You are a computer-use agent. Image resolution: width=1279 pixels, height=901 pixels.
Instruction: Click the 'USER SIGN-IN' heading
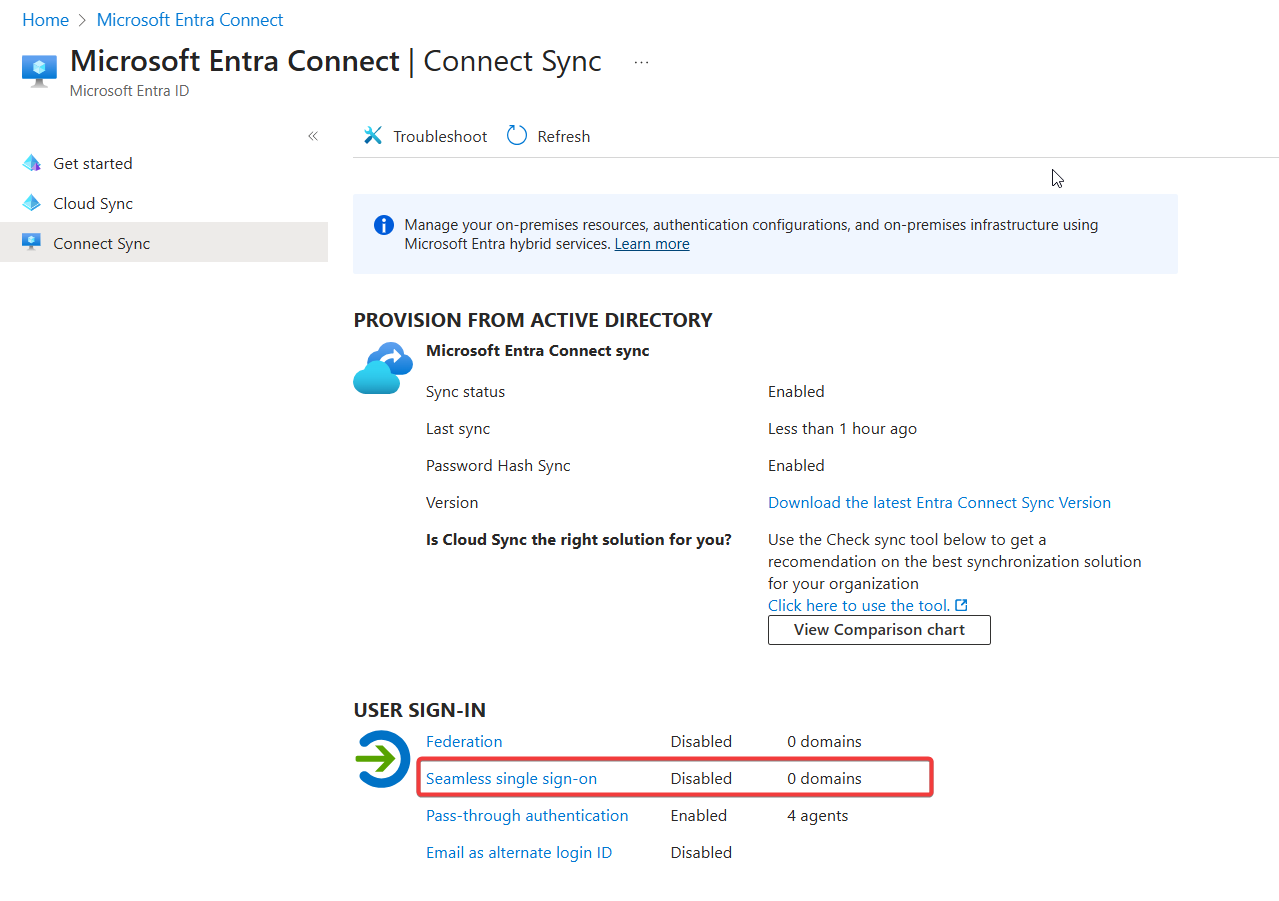(x=420, y=710)
